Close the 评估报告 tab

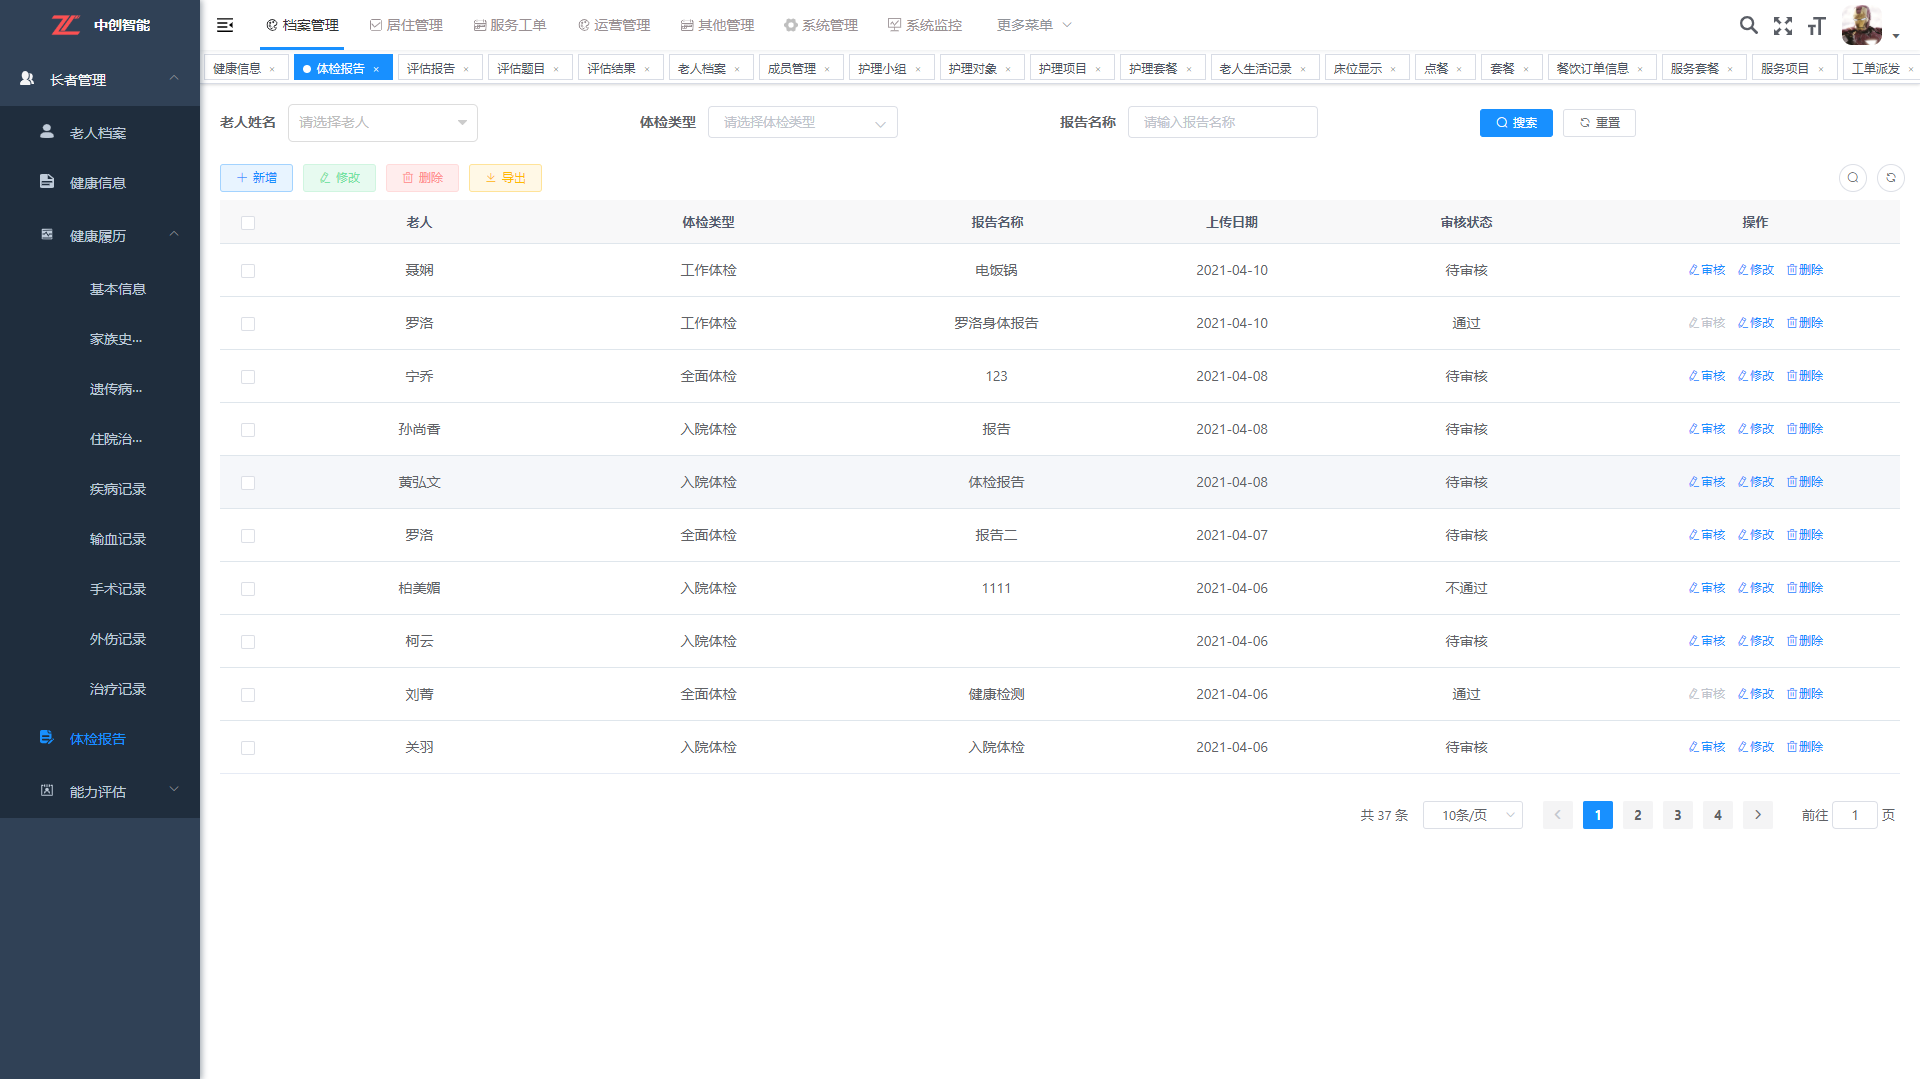[466, 69]
